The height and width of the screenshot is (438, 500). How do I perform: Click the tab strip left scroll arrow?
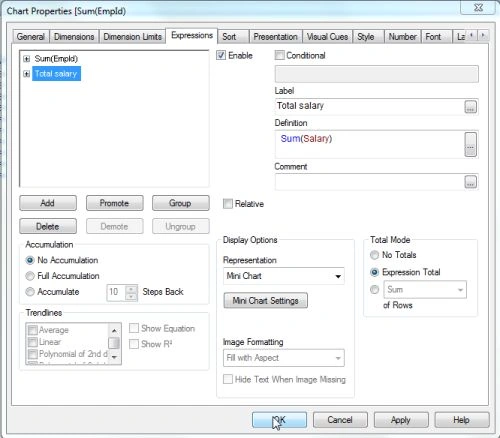point(472,35)
